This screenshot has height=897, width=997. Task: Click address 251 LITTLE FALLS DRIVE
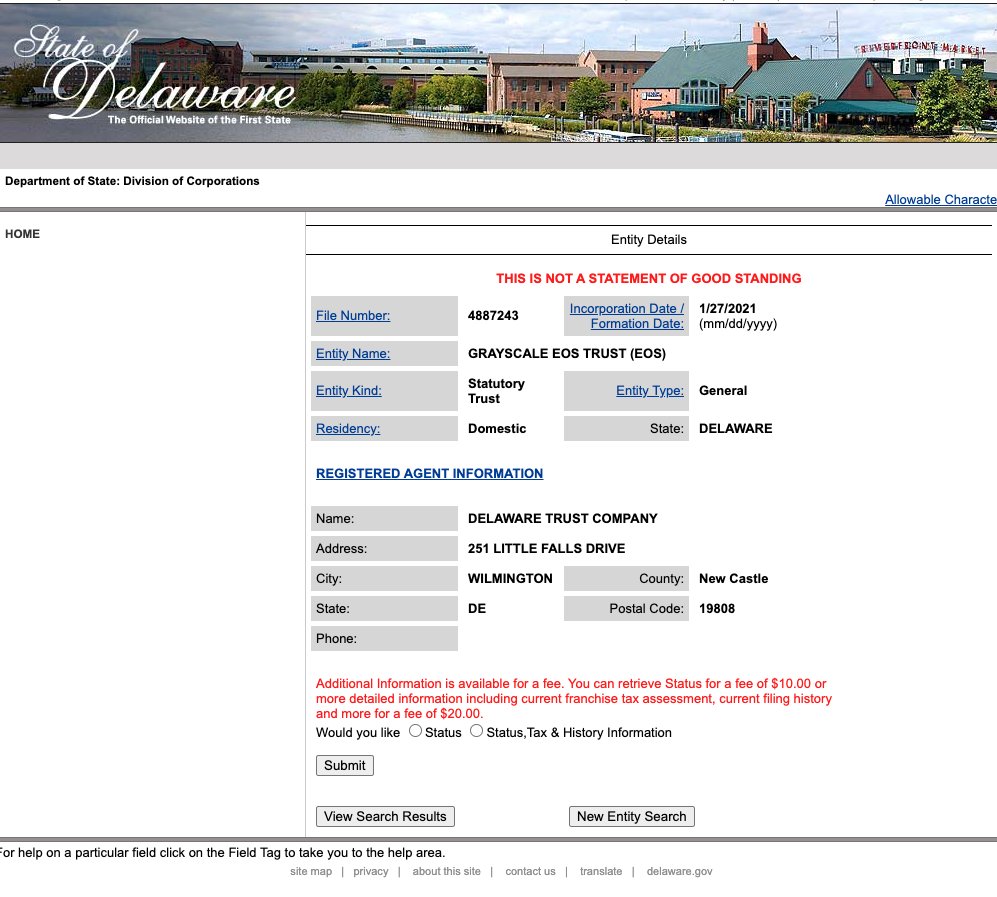546,548
